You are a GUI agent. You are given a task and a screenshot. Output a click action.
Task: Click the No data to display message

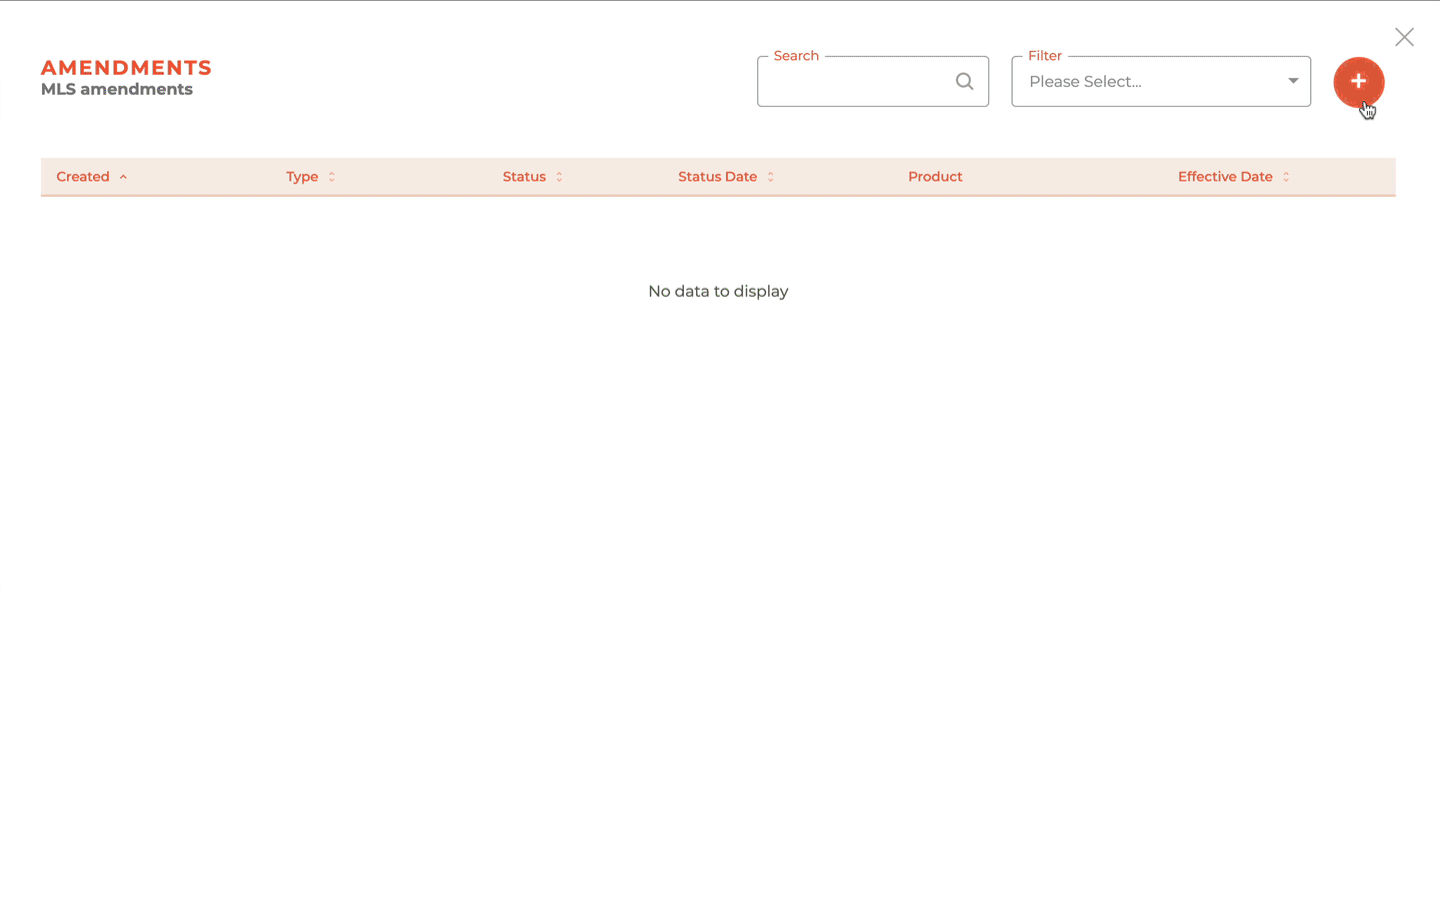[718, 292]
